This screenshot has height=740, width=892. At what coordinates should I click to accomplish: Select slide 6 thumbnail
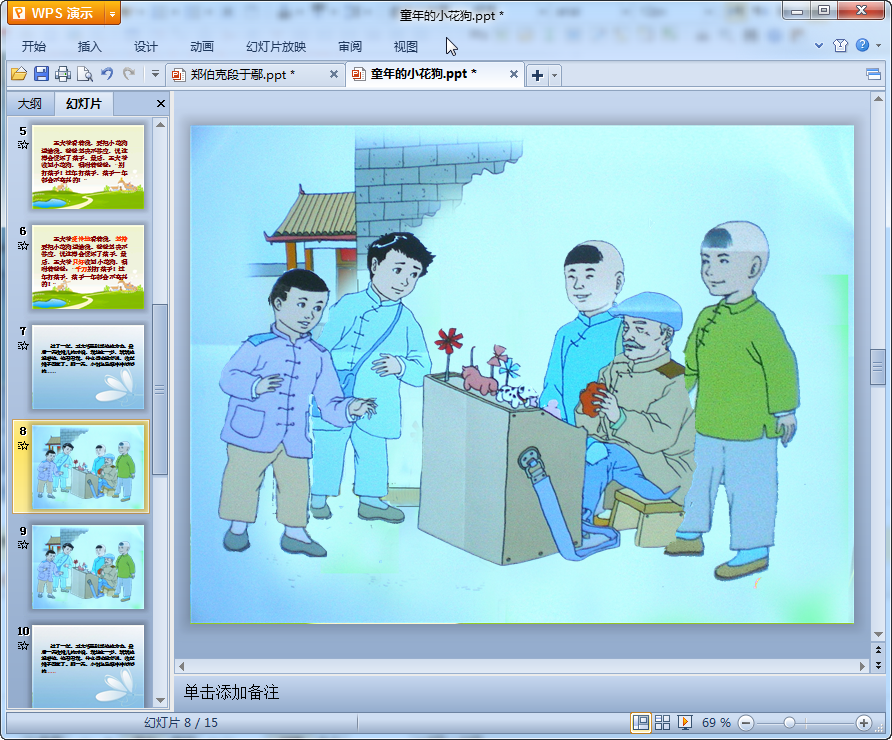[88, 267]
